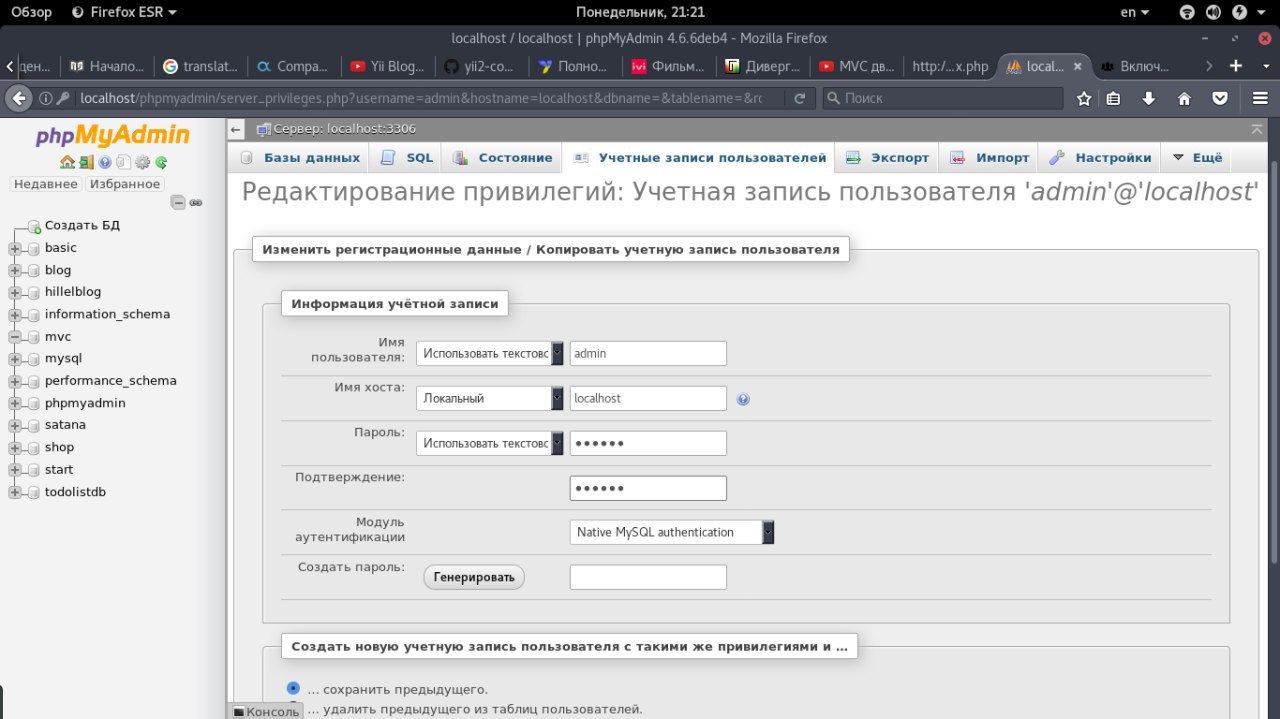The height and width of the screenshot is (719, 1280).
Task: Click the link with main panel icon
Action: pyautogui.click(x=196, y=202)
